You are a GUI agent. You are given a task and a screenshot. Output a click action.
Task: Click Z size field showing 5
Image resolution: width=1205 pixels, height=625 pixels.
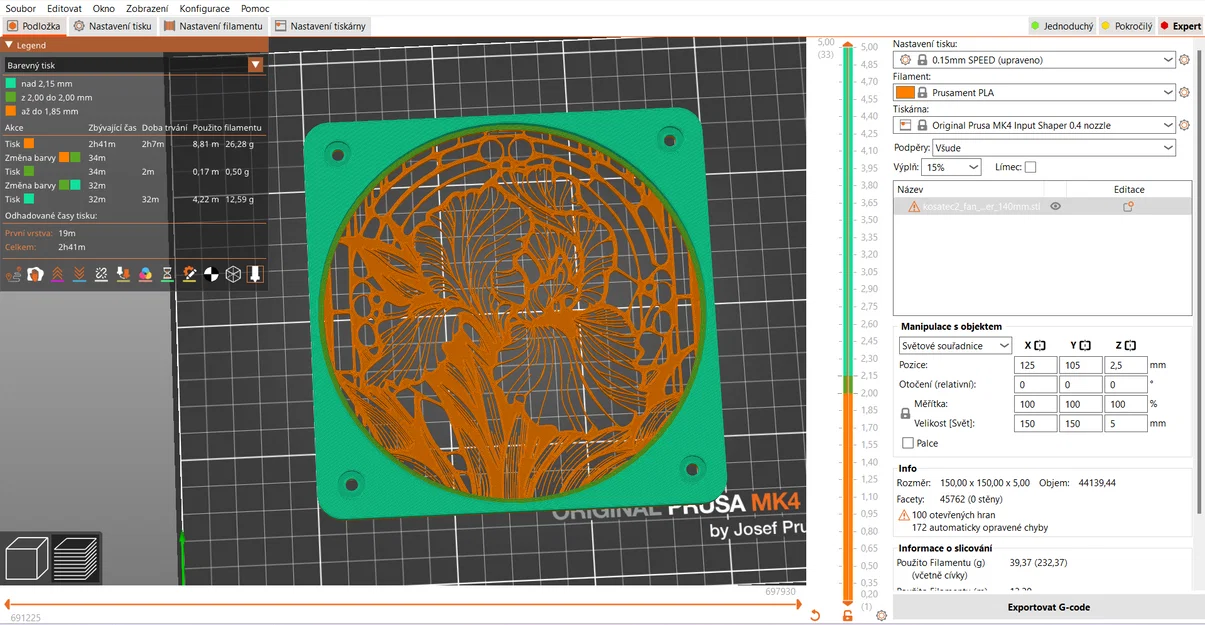point(1125,423)
